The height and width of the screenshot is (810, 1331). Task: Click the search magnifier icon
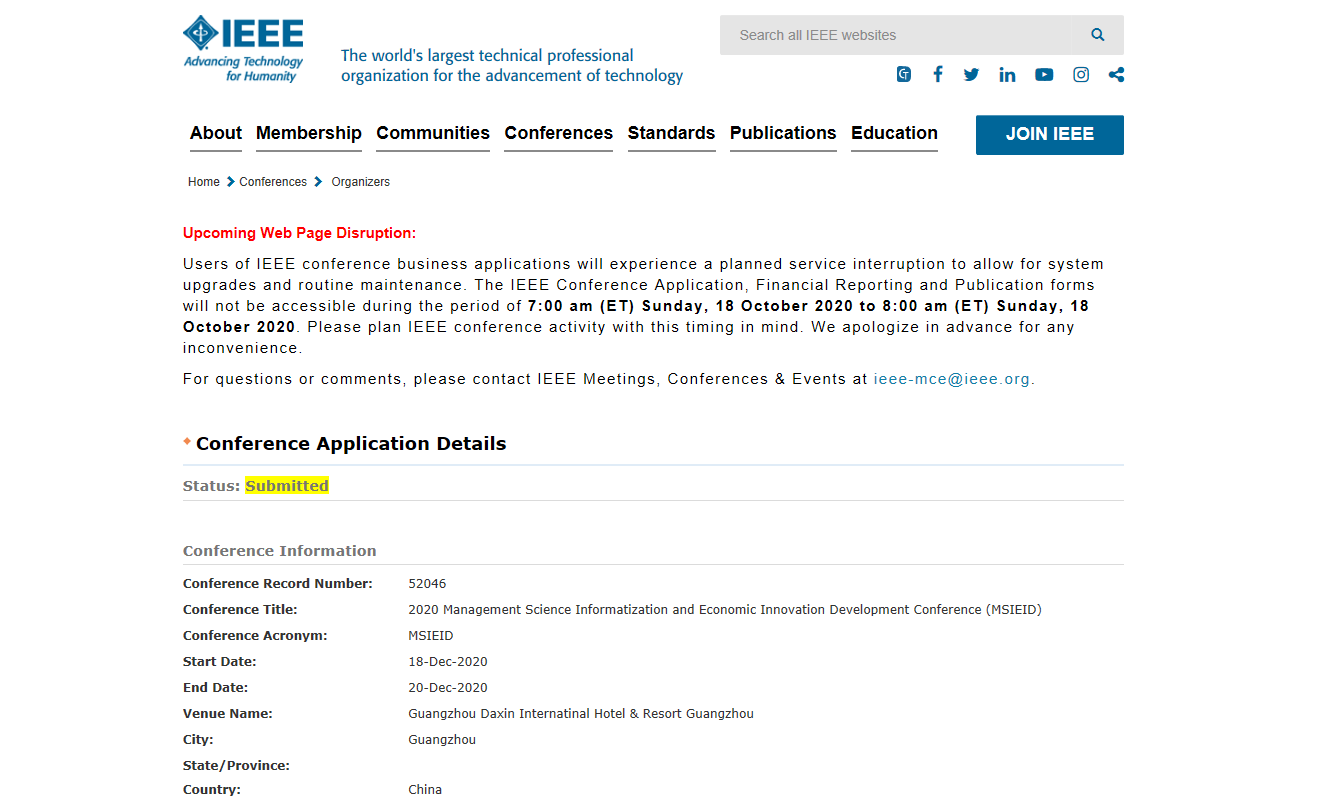[x=1098, y=35]
